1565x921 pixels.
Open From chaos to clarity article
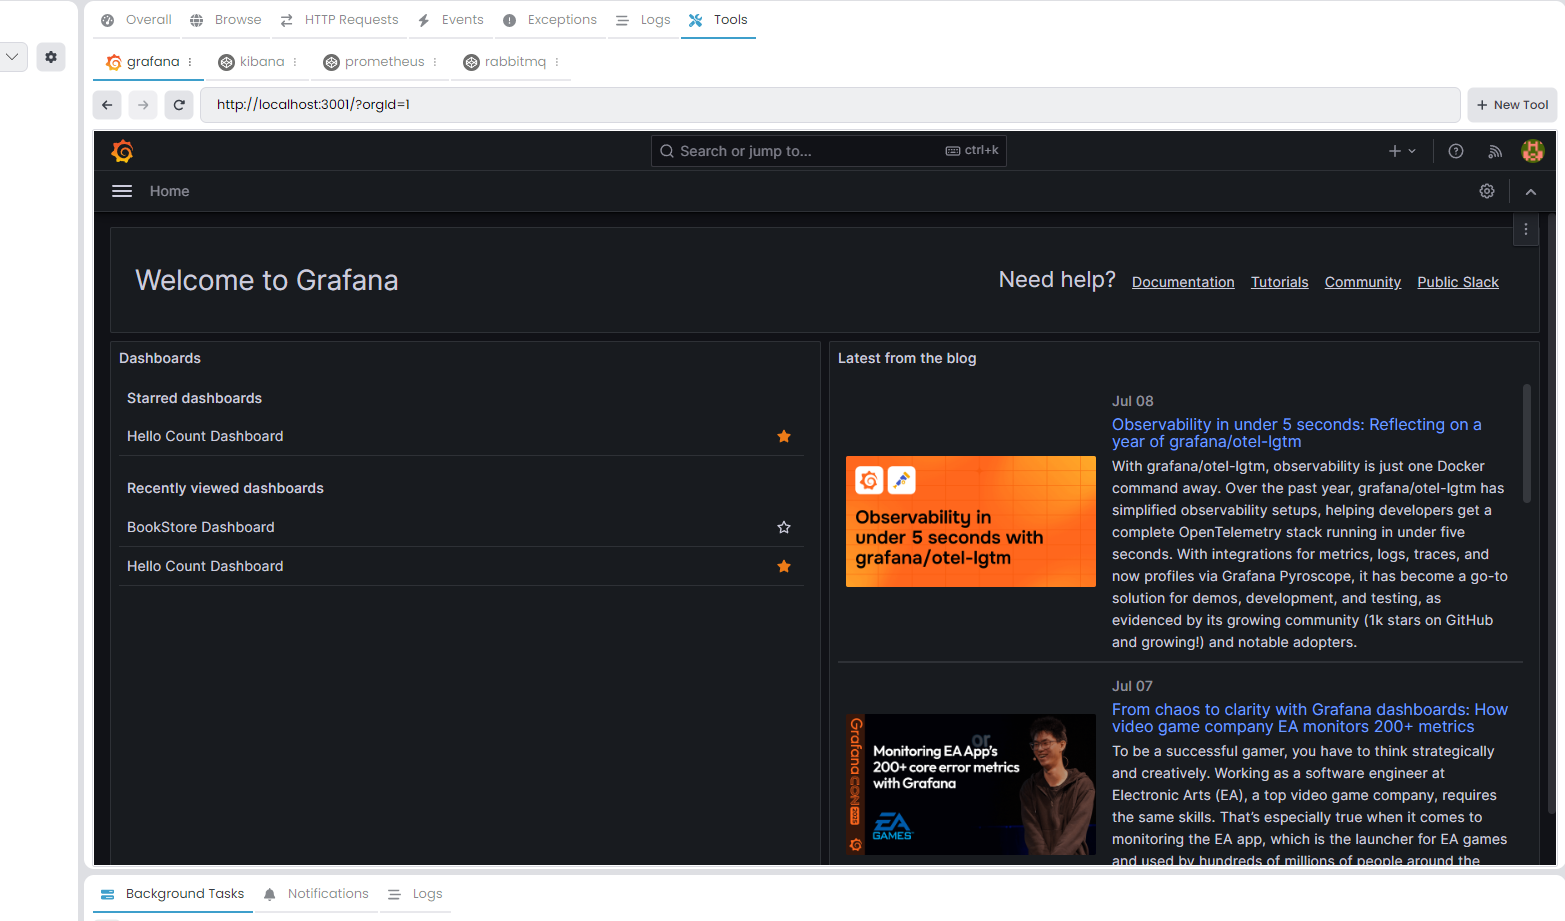1309,718
